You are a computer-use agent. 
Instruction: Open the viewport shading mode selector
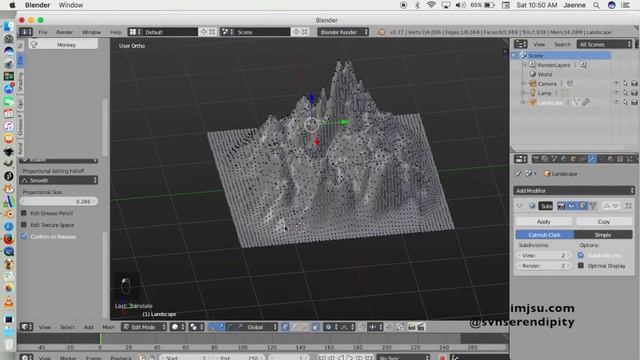(x=178, y=327)
